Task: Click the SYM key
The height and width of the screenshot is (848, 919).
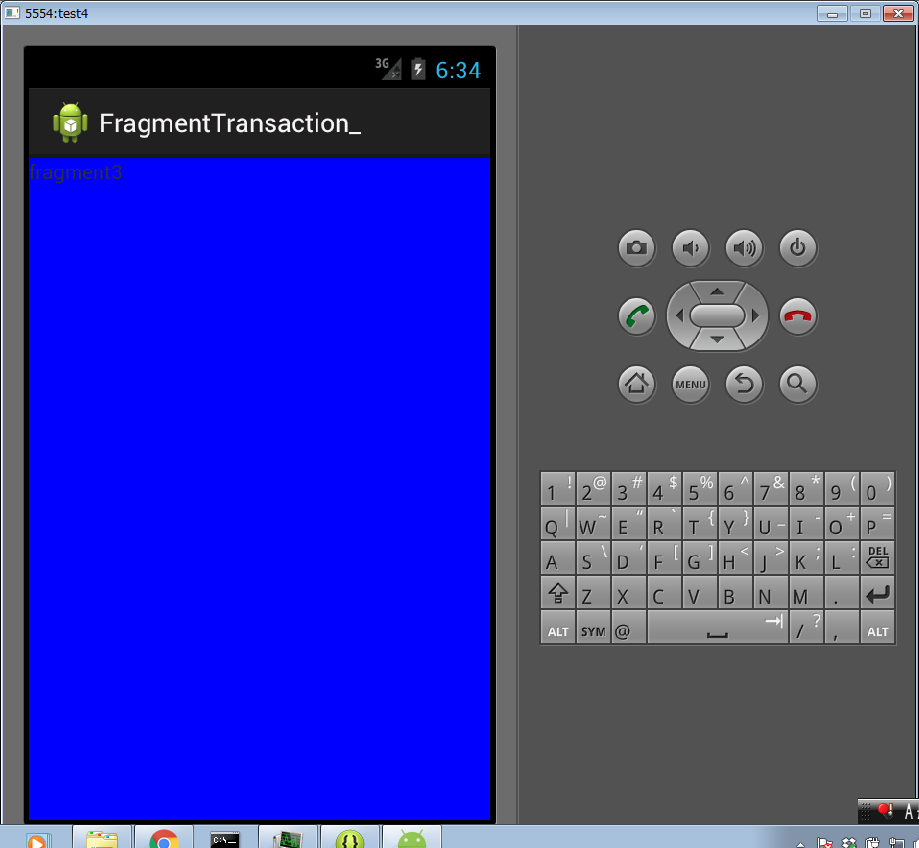Action: 593,628
